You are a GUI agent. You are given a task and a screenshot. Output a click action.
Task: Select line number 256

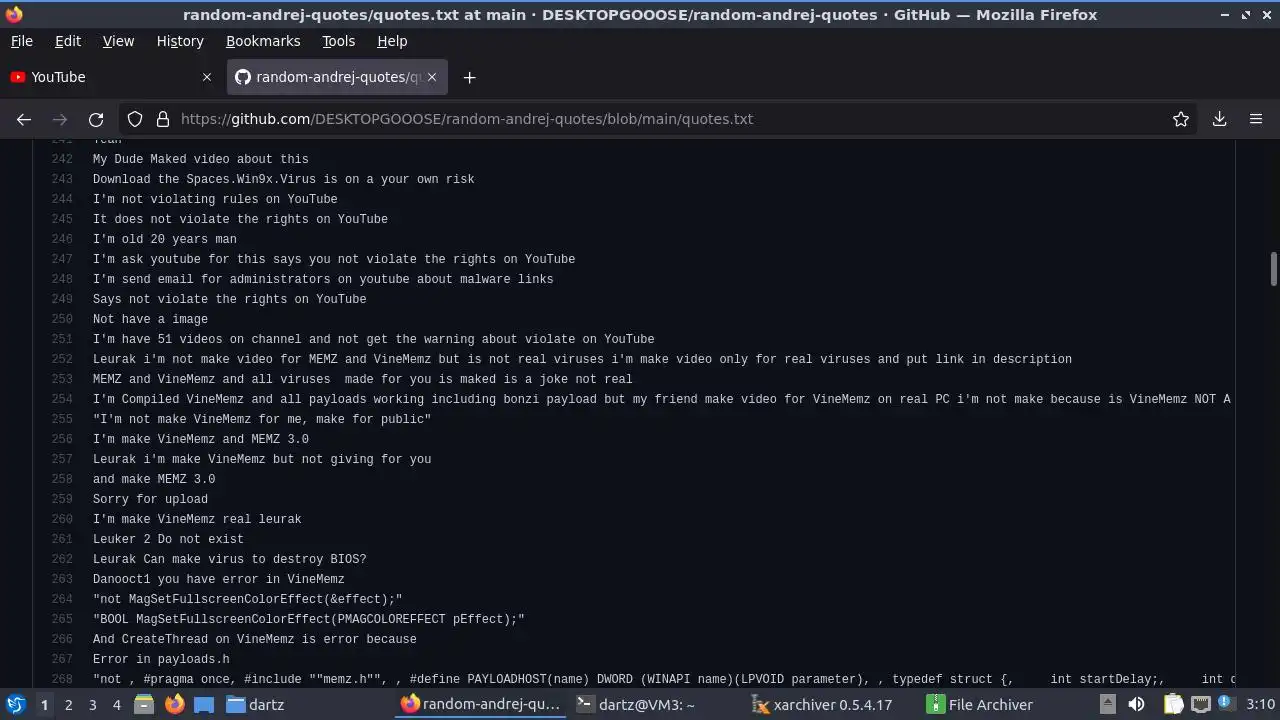[x=62, y=439]
